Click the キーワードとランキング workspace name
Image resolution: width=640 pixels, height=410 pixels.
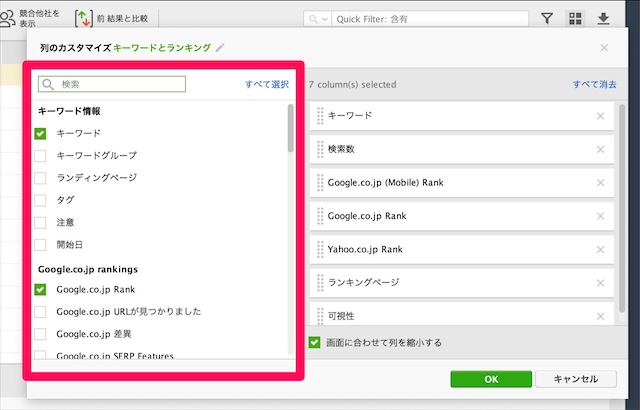(x=162, y=48)
